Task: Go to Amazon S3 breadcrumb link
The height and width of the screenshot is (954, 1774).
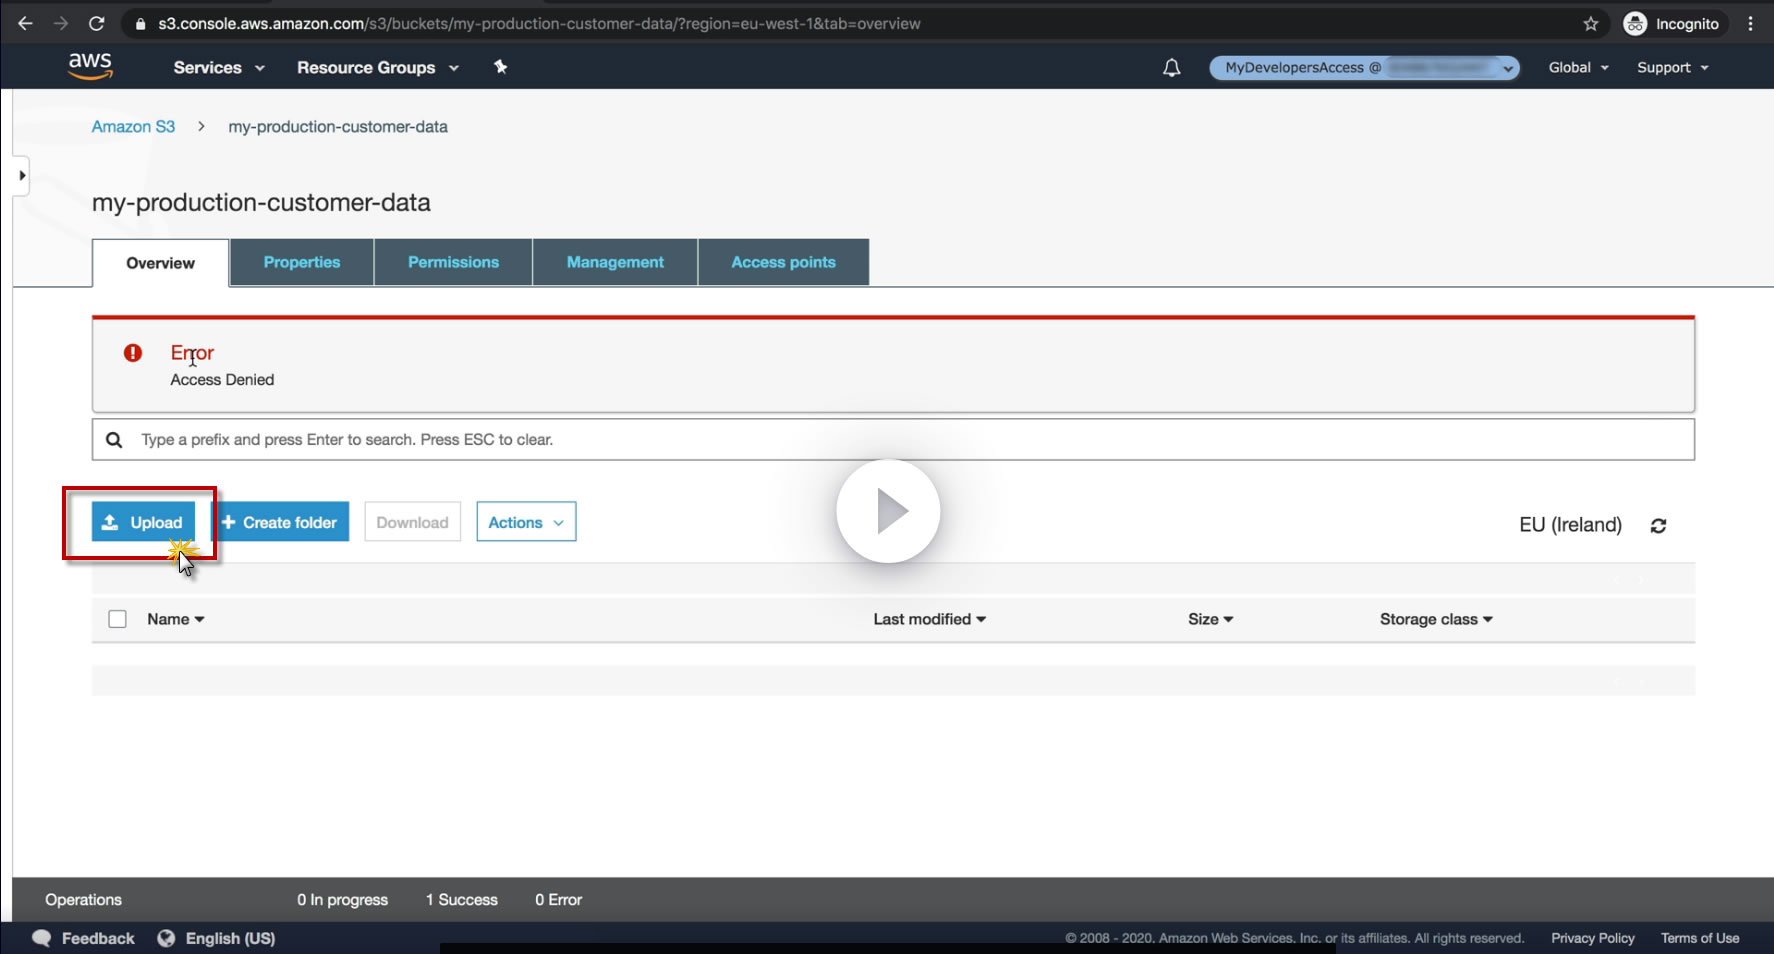Action: (x=133, y=127)
